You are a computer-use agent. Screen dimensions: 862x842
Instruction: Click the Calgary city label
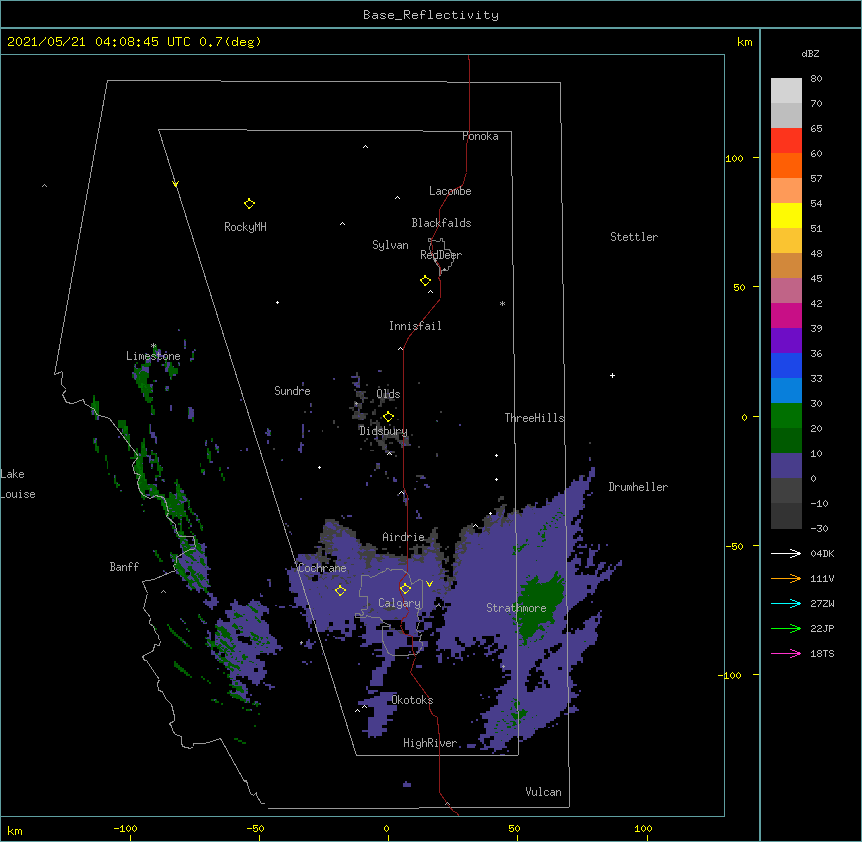(x=399, y=603)
